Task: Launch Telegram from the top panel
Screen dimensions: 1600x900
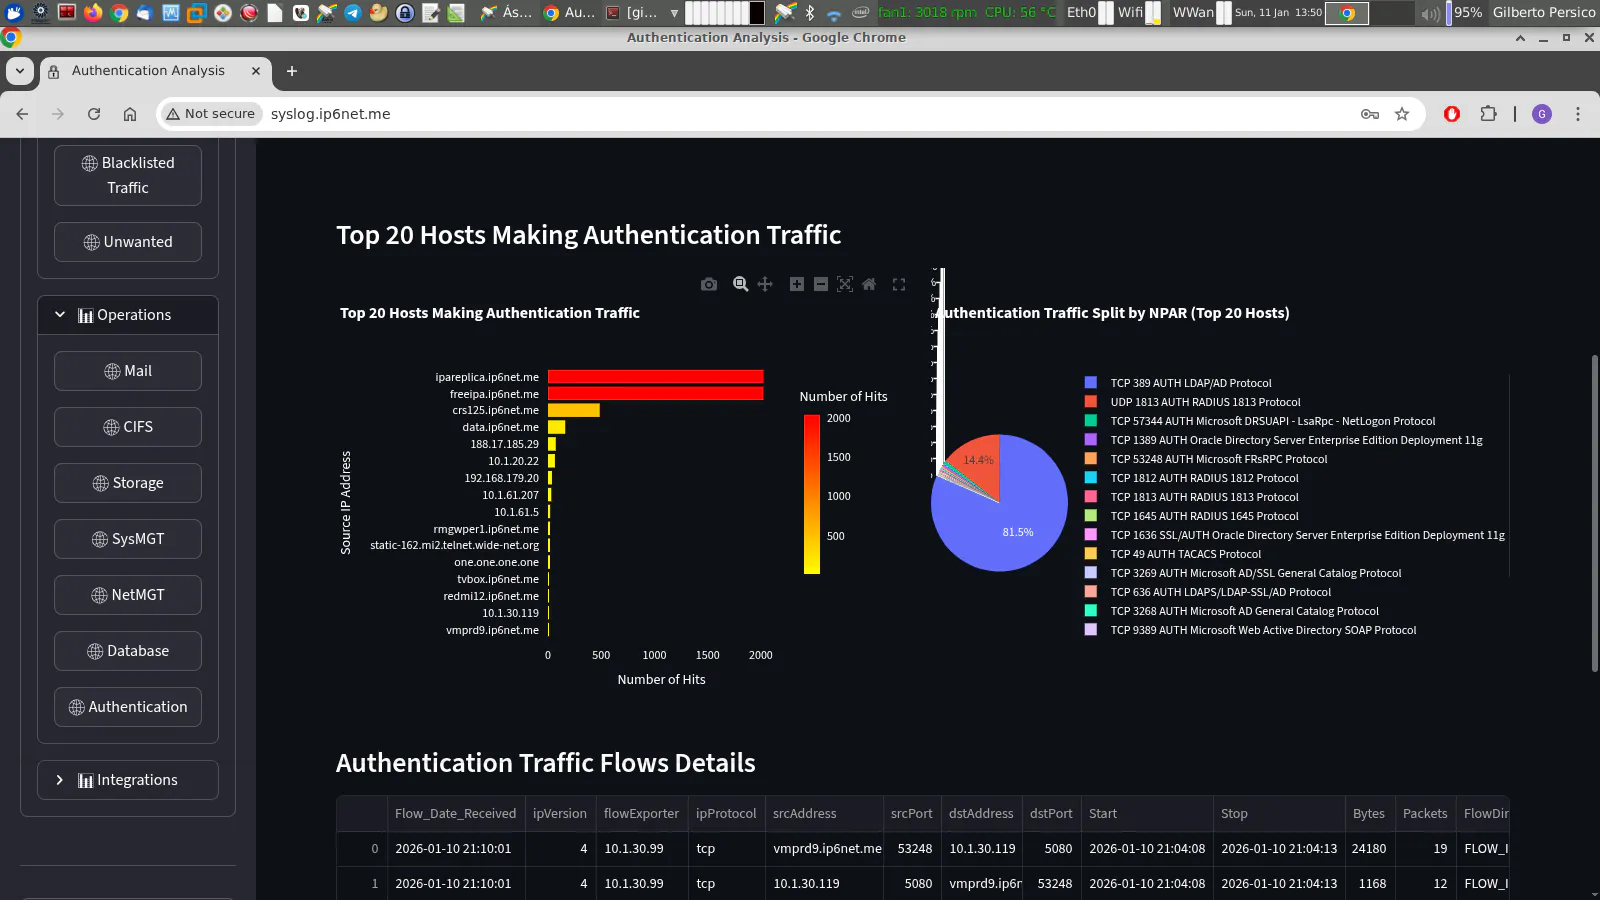Action: [353, 12]
